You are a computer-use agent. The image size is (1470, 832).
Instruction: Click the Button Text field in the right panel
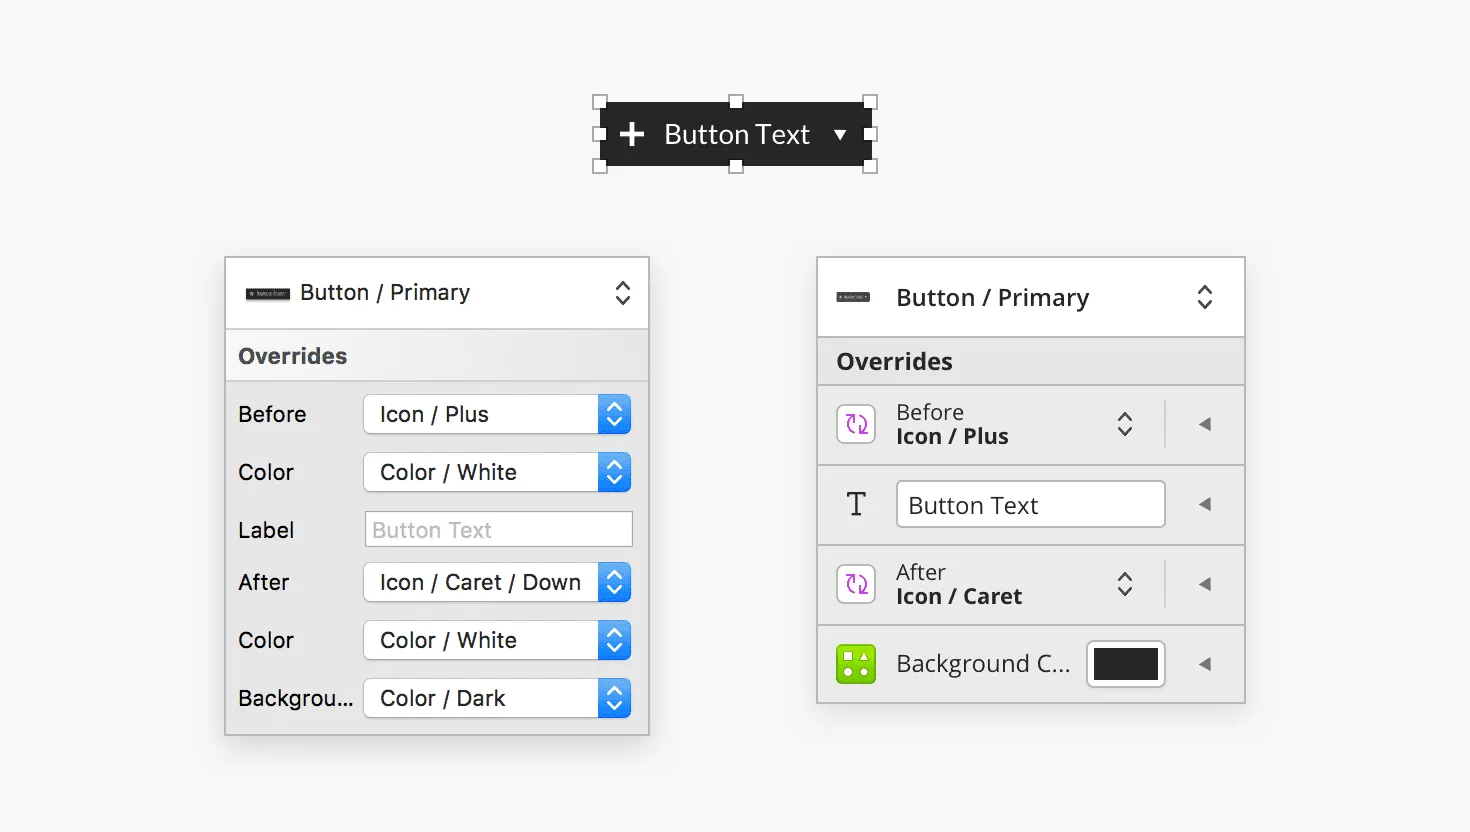tap(1031, 504)
